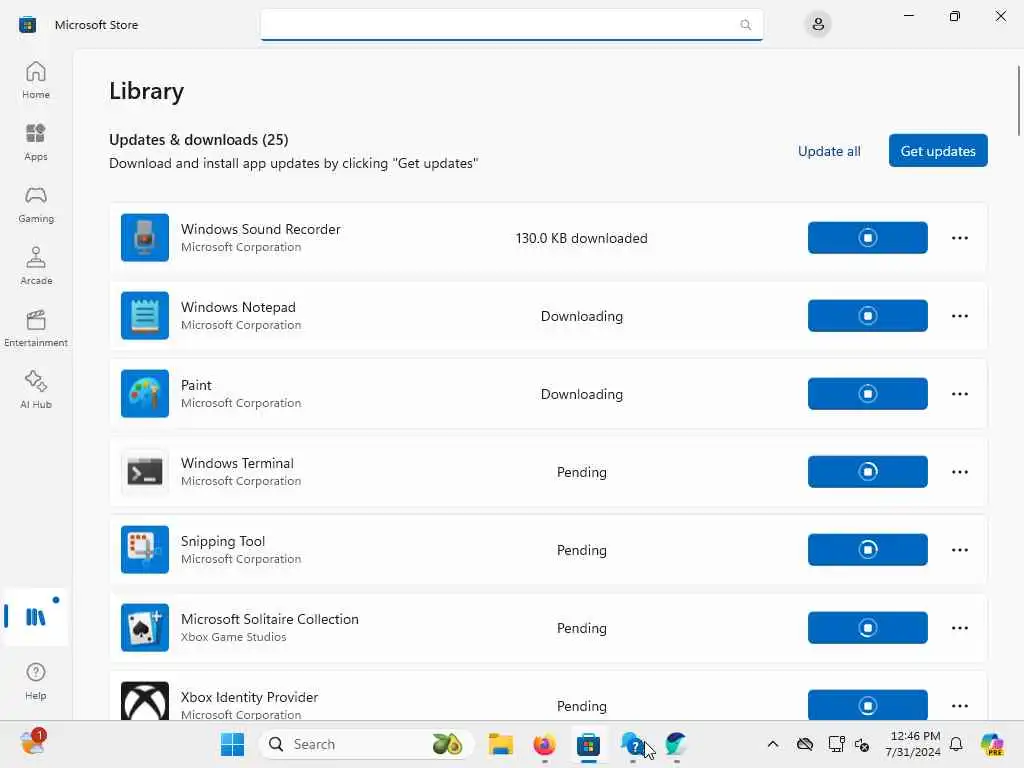Viewport: 1024px width, 768px height.
Task: Open the taskbar clock showing 12:46 PM
Action: 913,744
